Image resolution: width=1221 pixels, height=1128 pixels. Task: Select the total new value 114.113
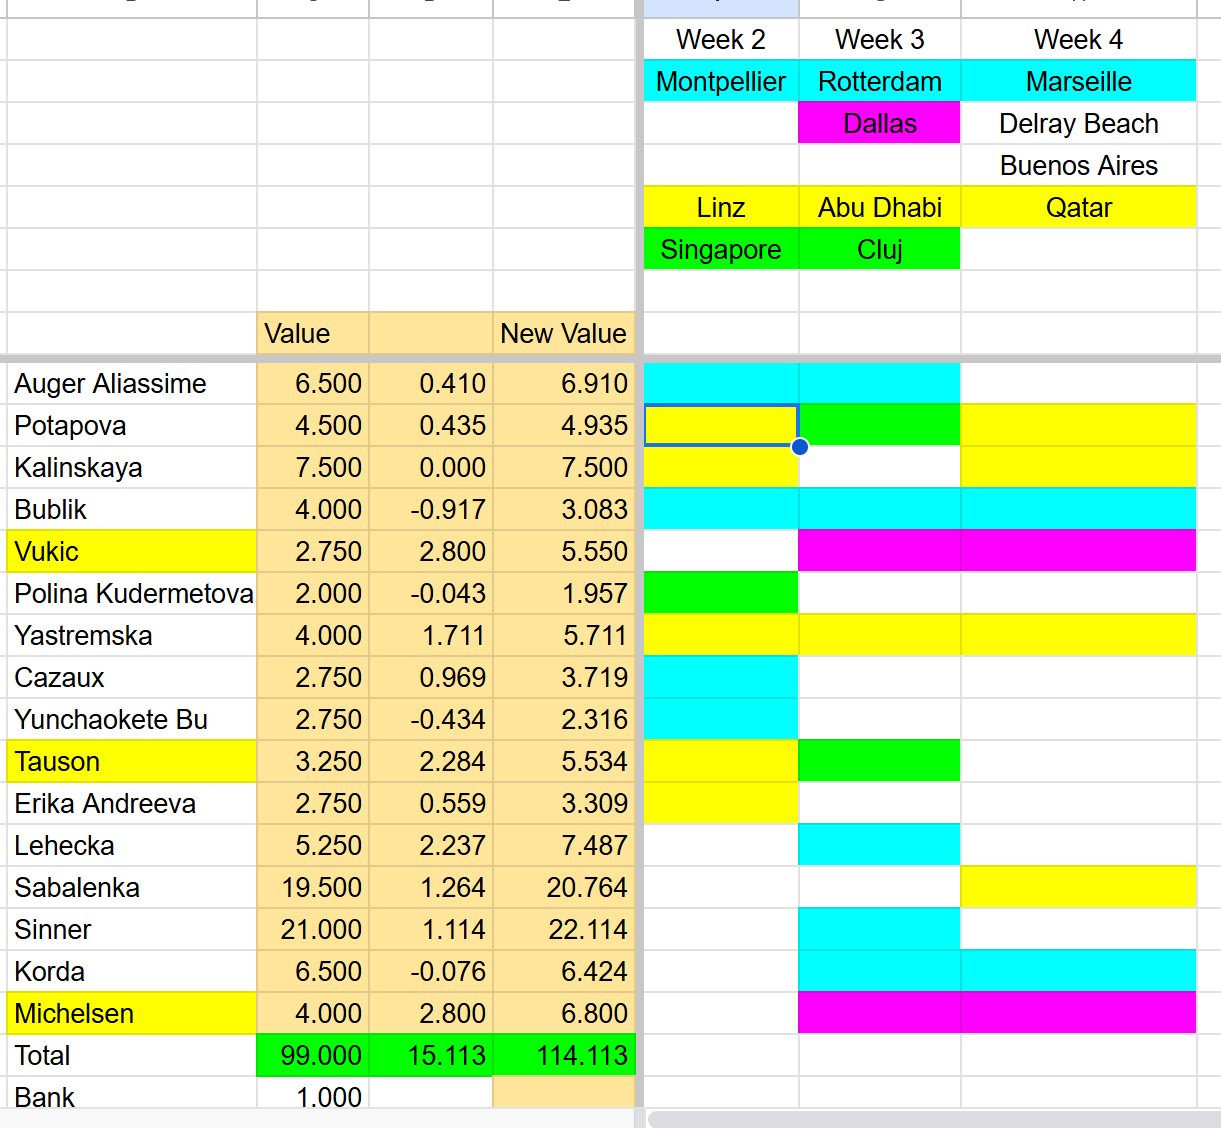[x=564, y=1056]
